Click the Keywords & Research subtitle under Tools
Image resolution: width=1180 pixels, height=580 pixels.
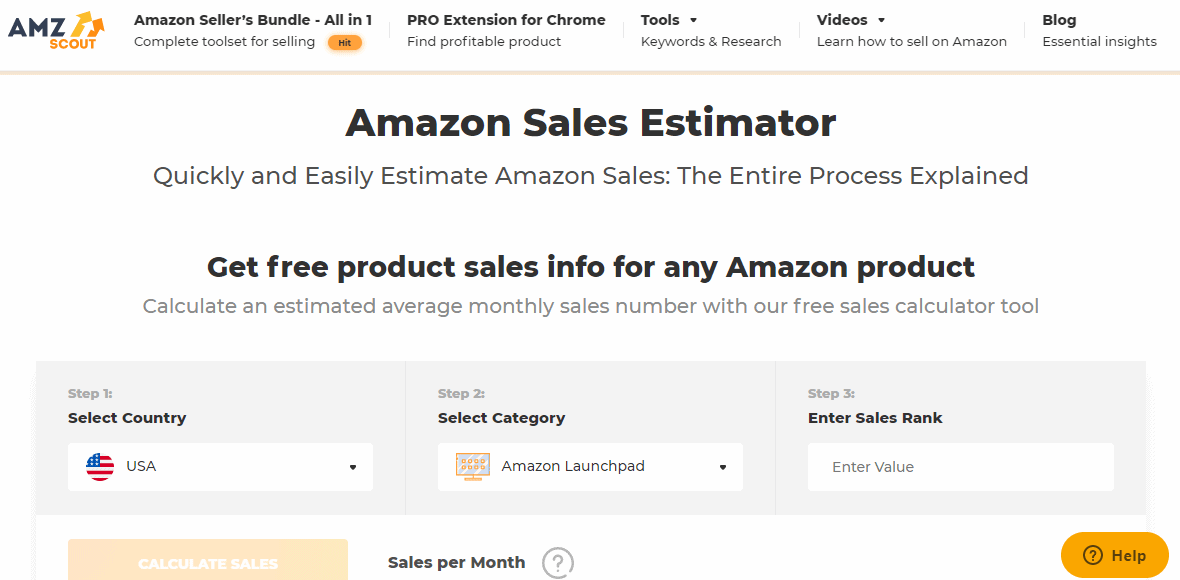tap(711, 42)
